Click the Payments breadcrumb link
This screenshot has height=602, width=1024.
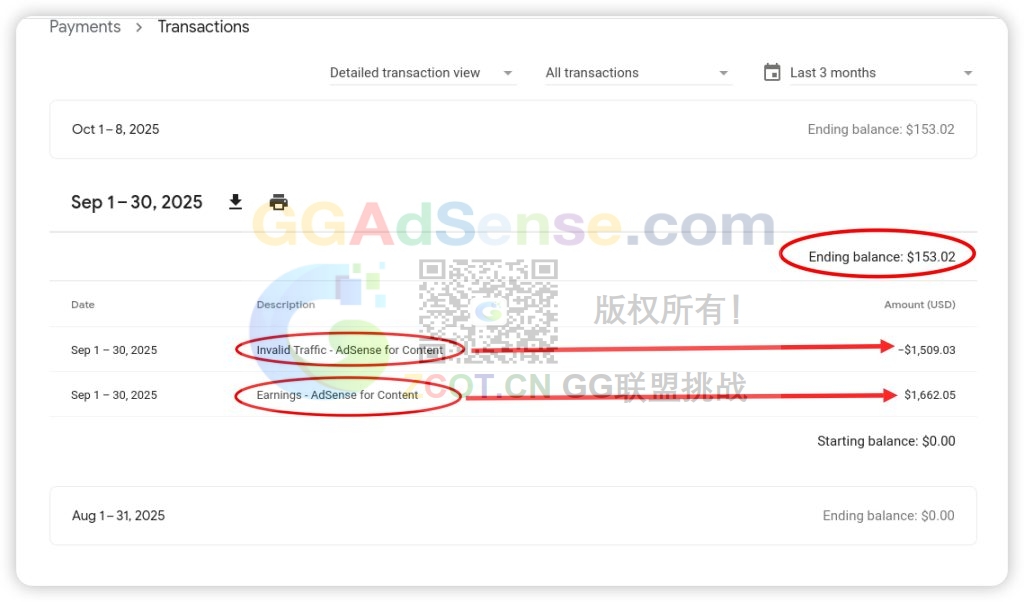(85, 27)
